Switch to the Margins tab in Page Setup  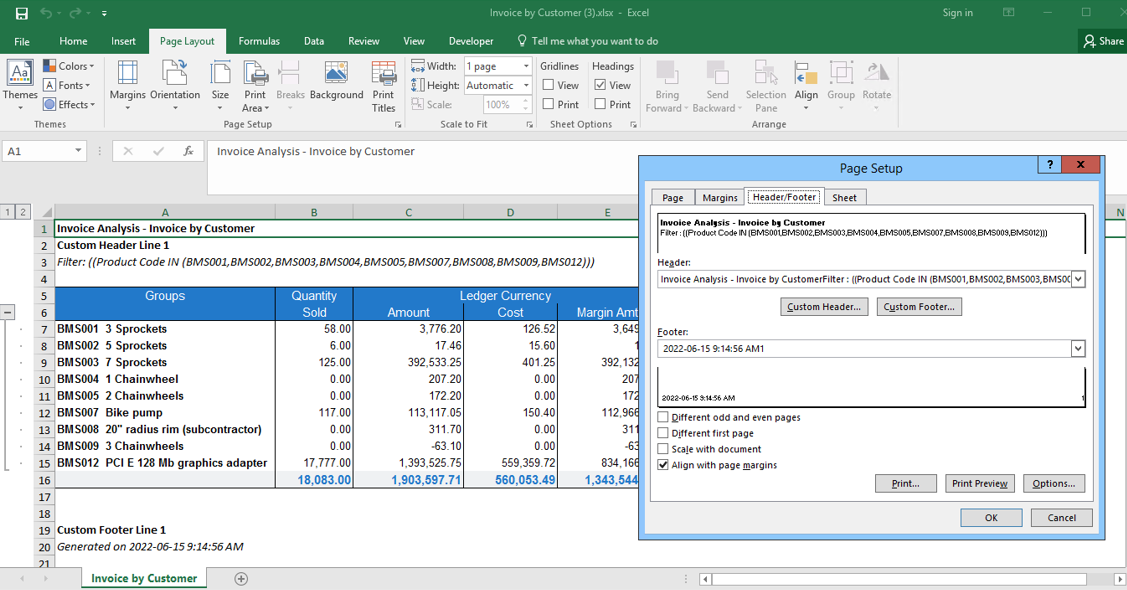point(719,198)
